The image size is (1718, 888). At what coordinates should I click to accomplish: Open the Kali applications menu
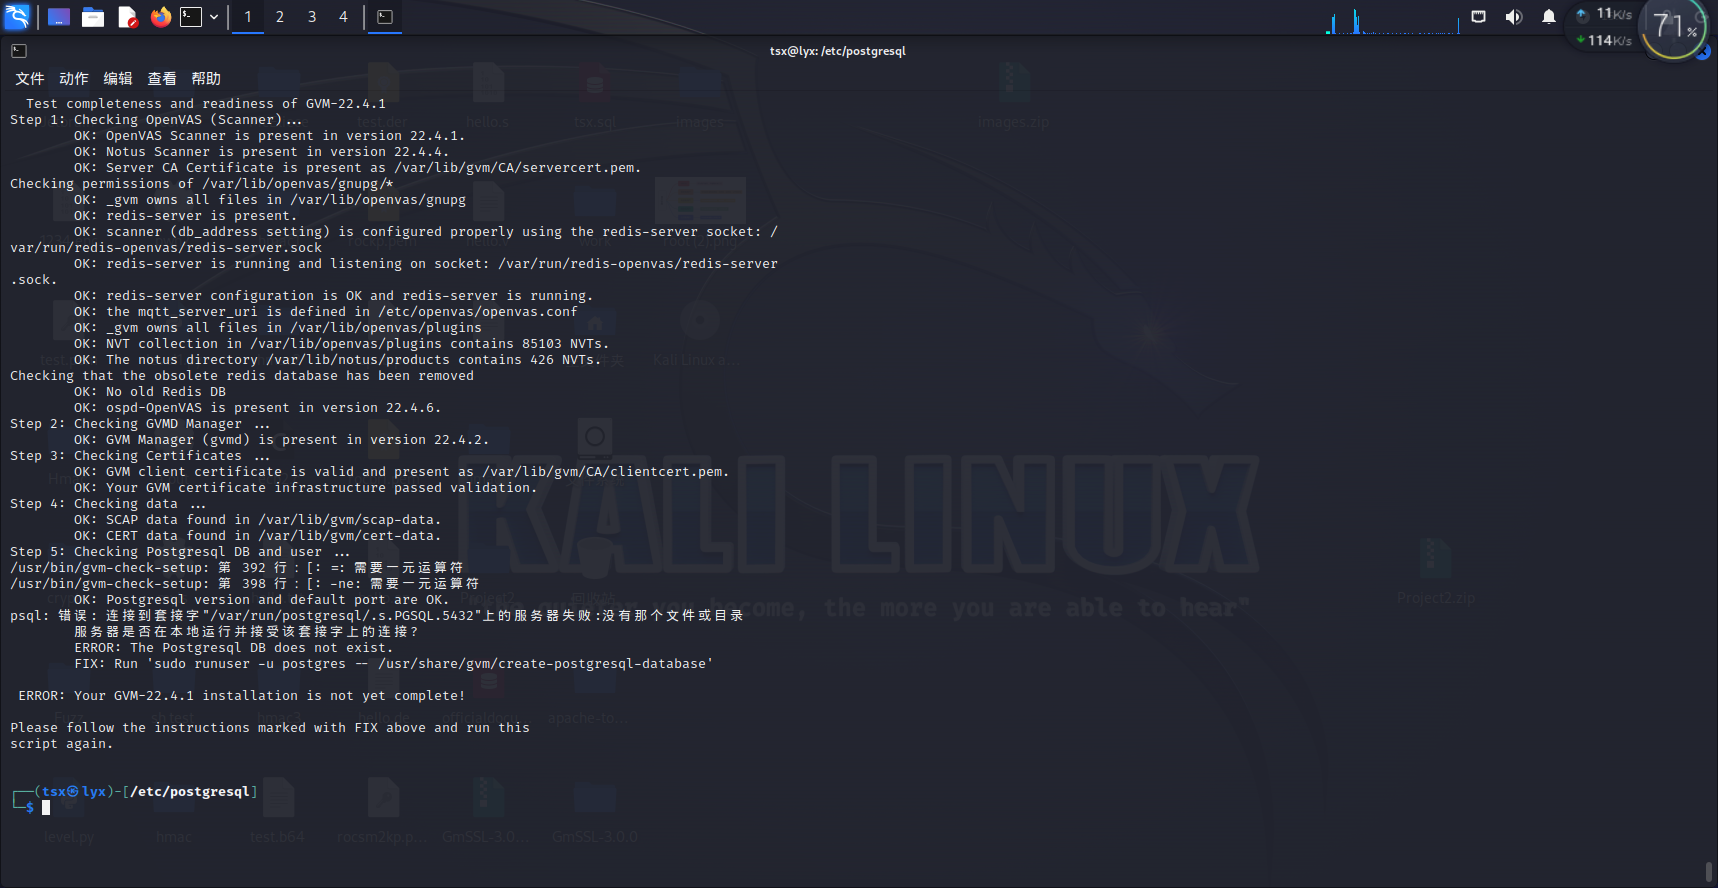(x=18, y=16)
